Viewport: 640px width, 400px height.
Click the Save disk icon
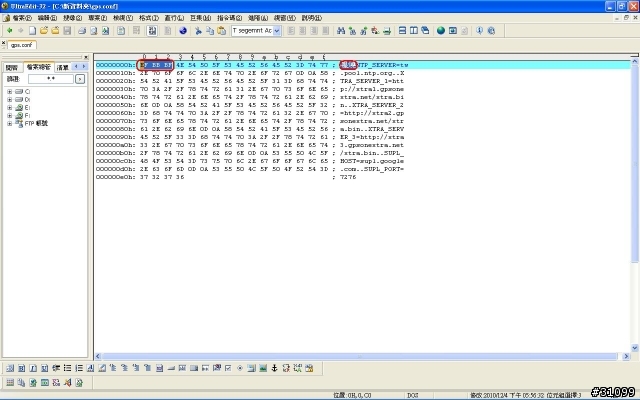(67, 31)
